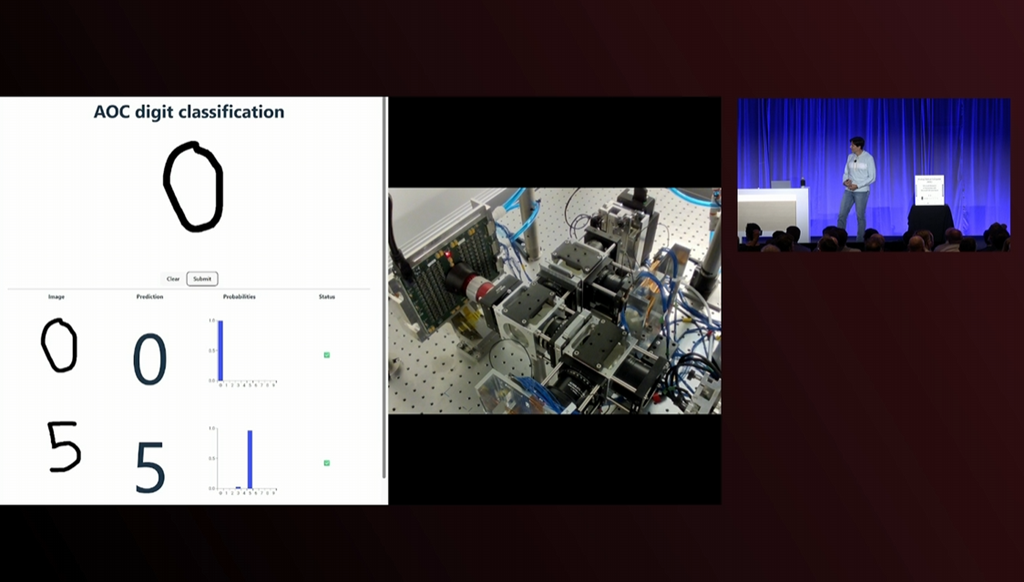The height and width of the screenshot is (582, 1024).
Task: Click the tall blue probability bar for 5
Action: (x=250, y=459)
